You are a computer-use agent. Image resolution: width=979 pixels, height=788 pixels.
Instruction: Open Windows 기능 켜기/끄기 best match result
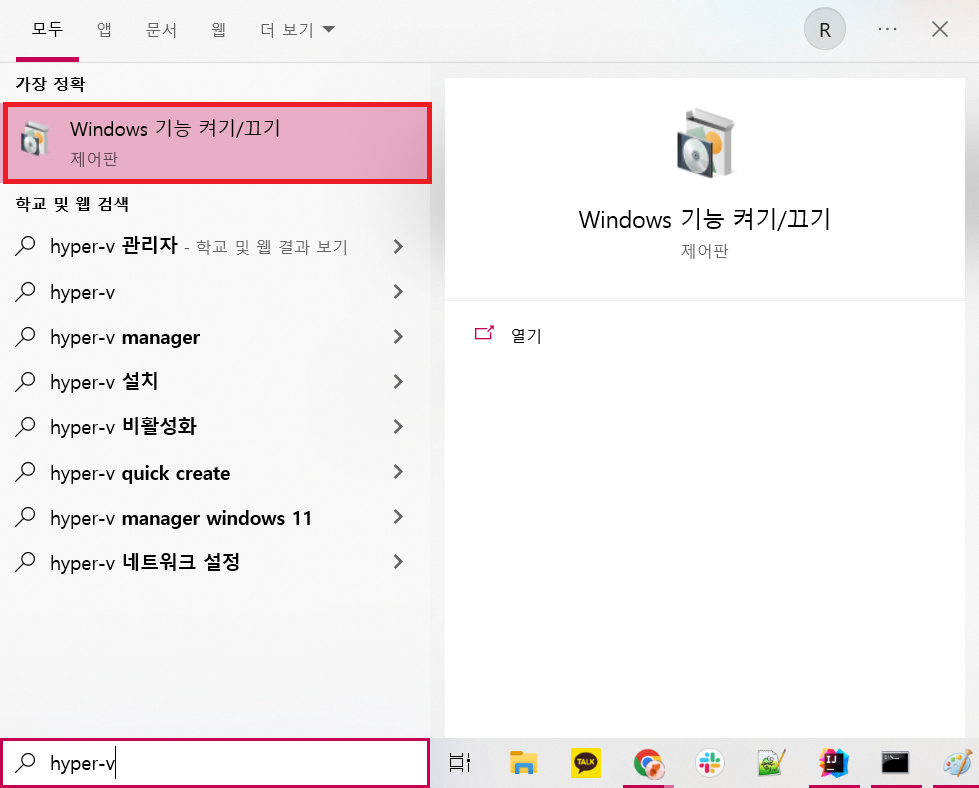pos(217,143)
